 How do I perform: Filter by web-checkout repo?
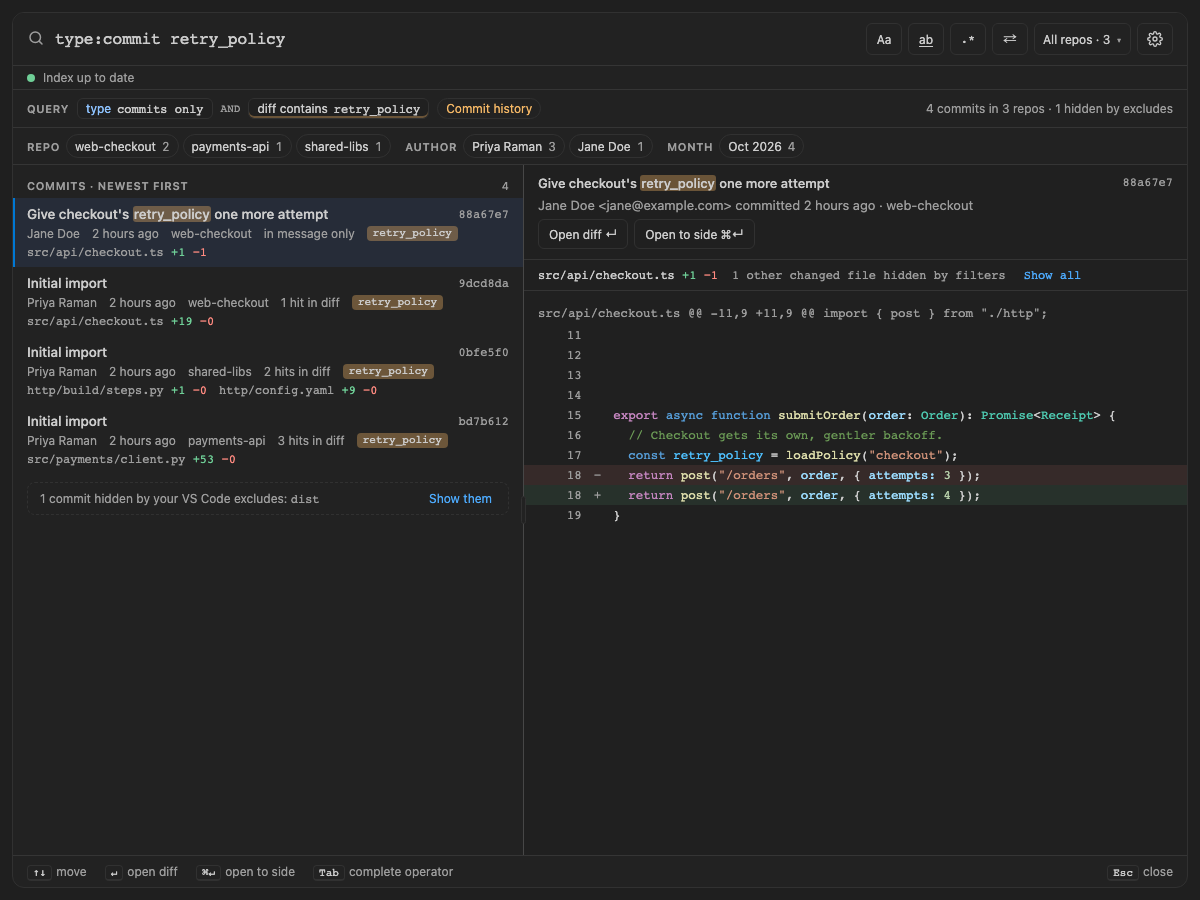point(122,147)
